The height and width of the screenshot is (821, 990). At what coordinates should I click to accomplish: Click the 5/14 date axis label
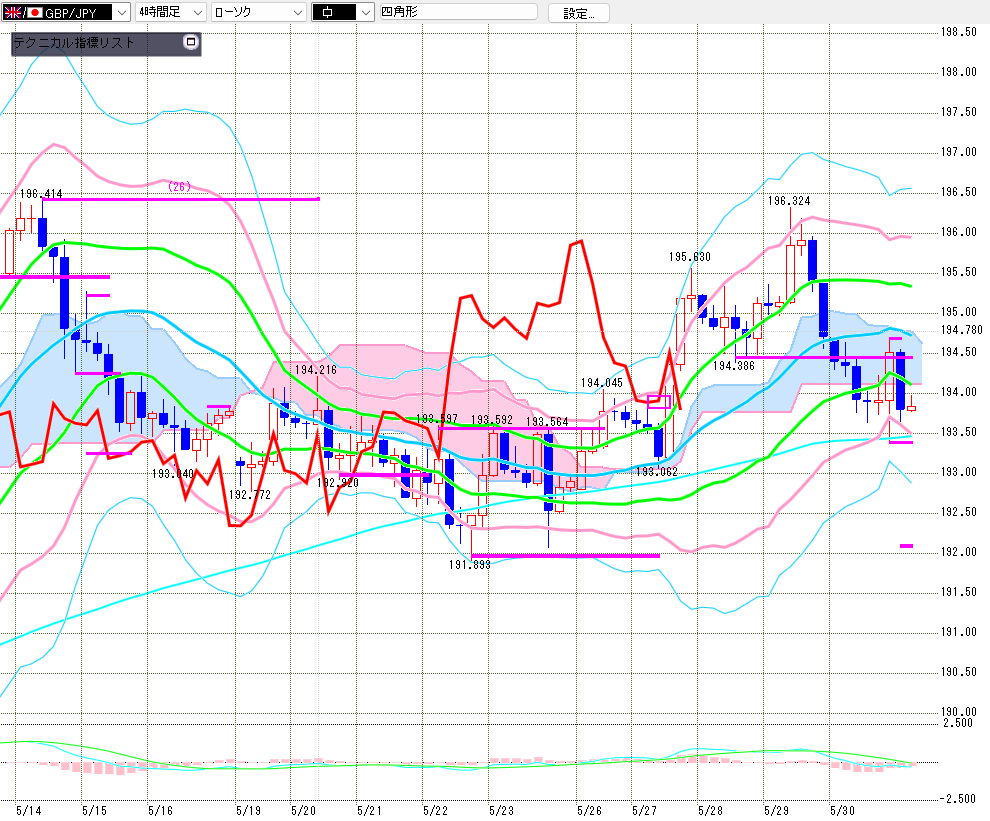tap(28, 810)
